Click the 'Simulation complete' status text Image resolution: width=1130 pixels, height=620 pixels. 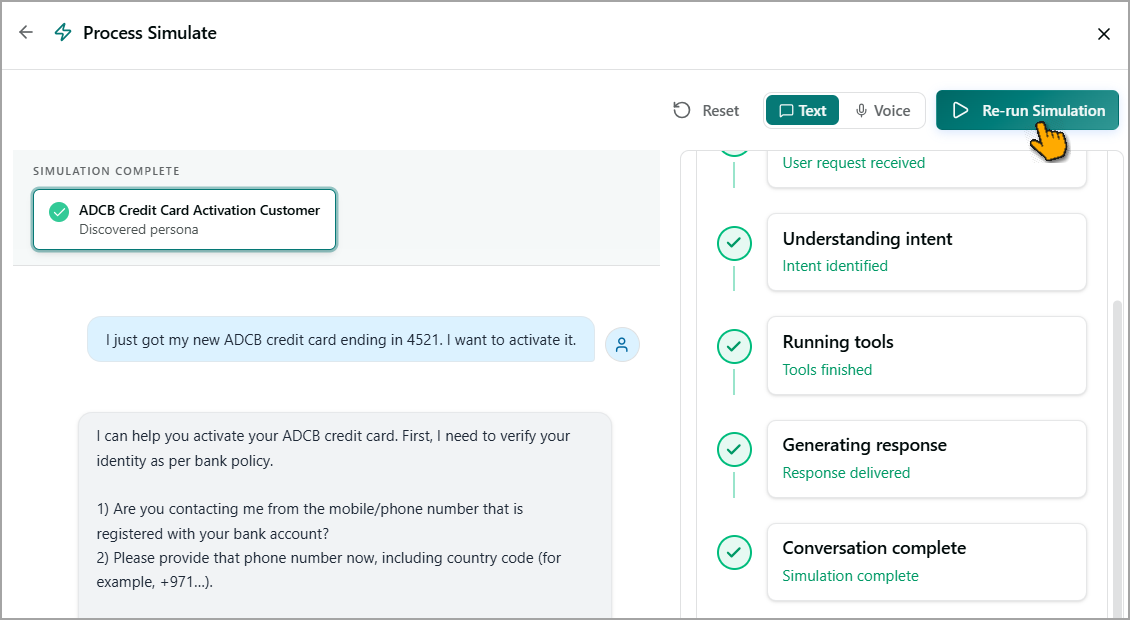pyautogui.click(x=850, y=576)
